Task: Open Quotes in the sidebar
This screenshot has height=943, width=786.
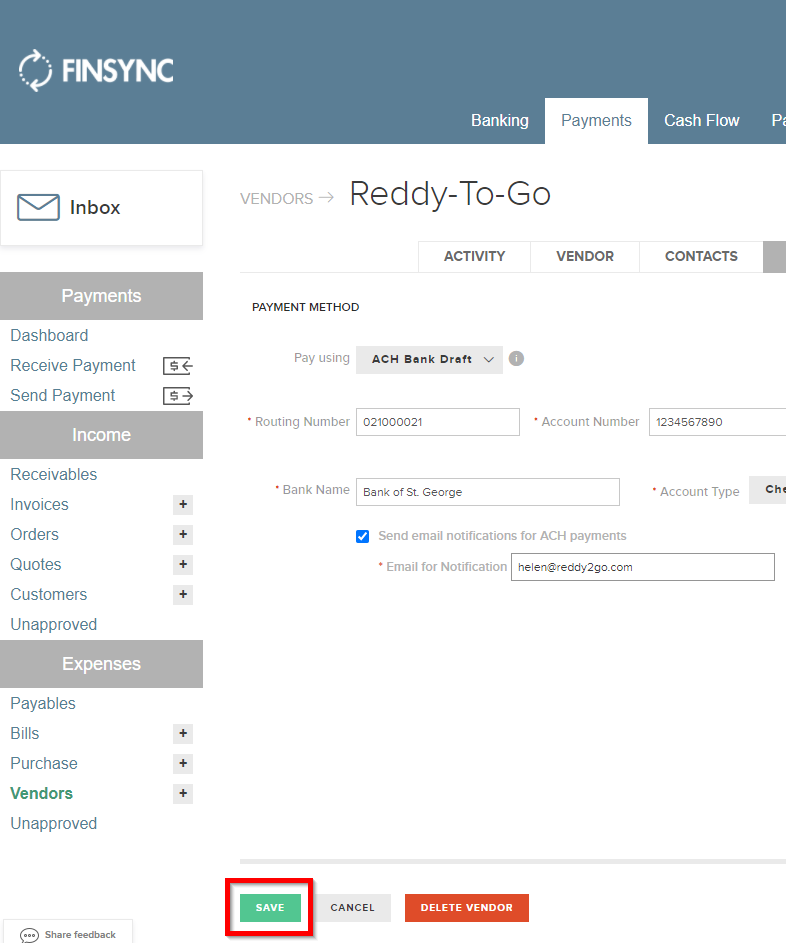Action: coord(36,565)
